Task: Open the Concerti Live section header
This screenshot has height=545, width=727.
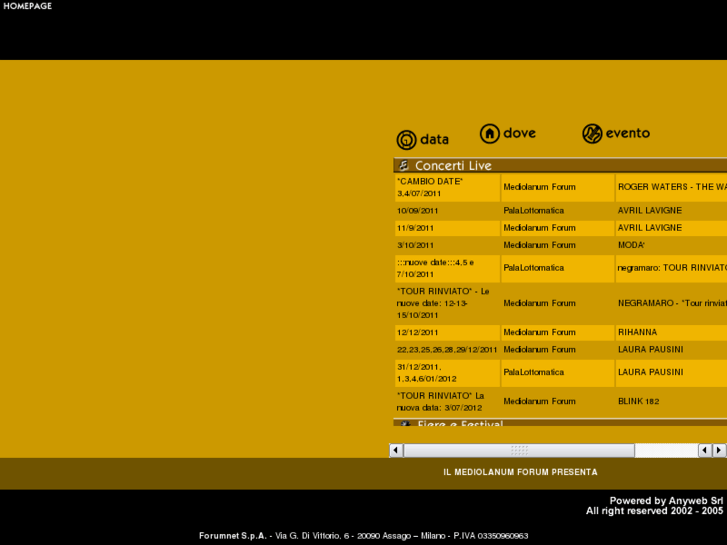Action: point(560,166)
